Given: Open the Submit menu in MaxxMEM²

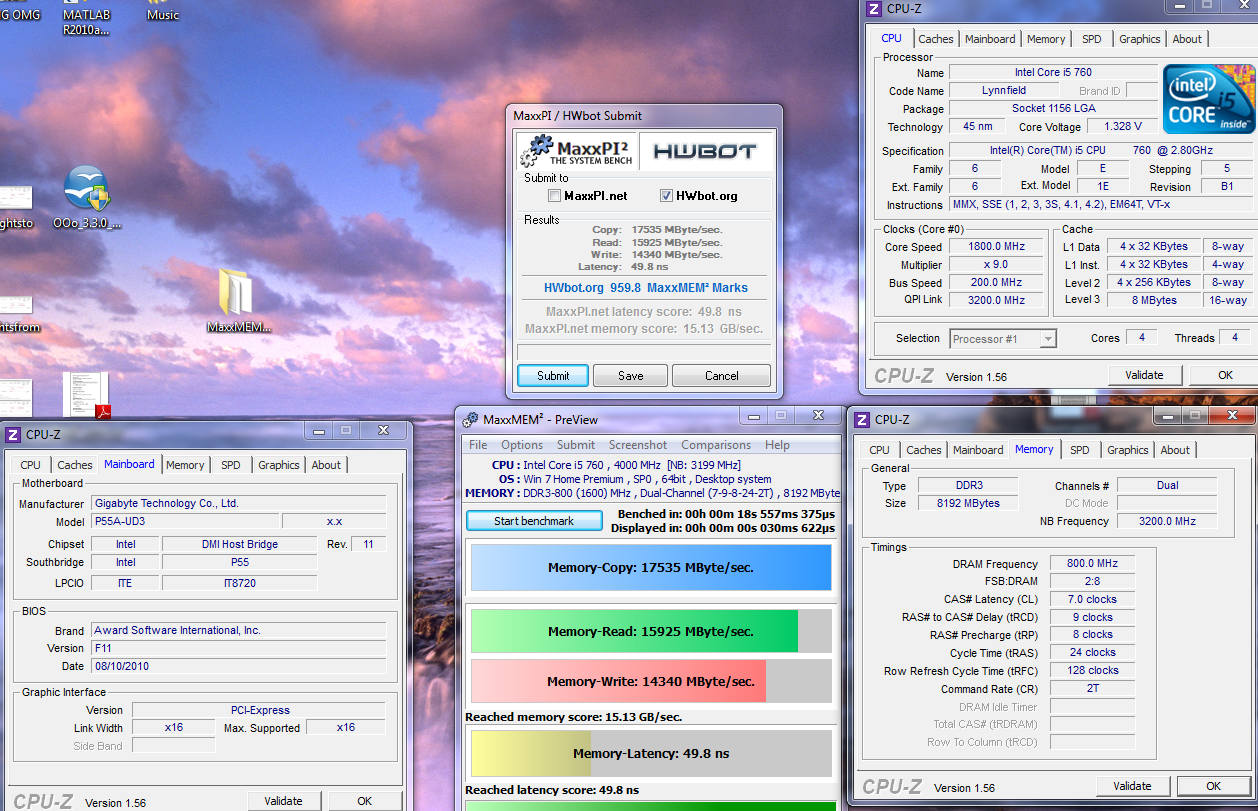Looking at the screenshot, I should pyautogui.click(x=576, y=445).
